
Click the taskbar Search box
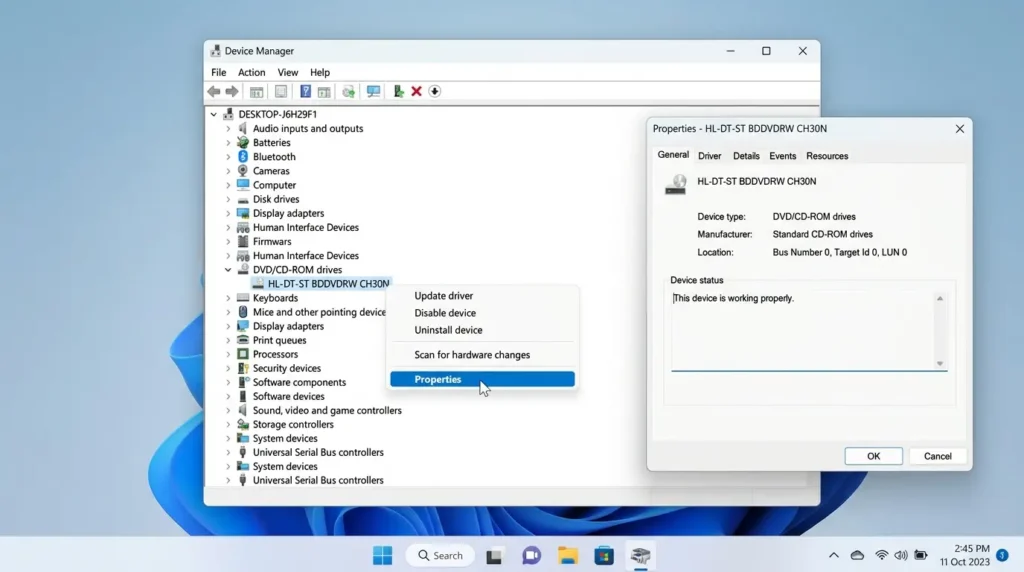(440, 556)
